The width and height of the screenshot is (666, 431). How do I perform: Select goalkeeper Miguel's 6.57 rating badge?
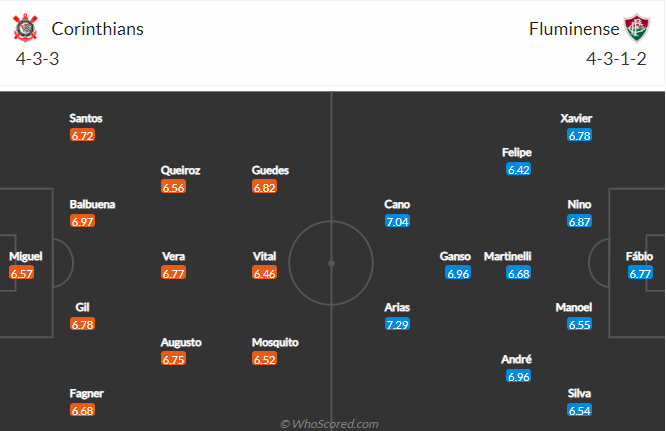pyautogui.click(x=21, y=273)
